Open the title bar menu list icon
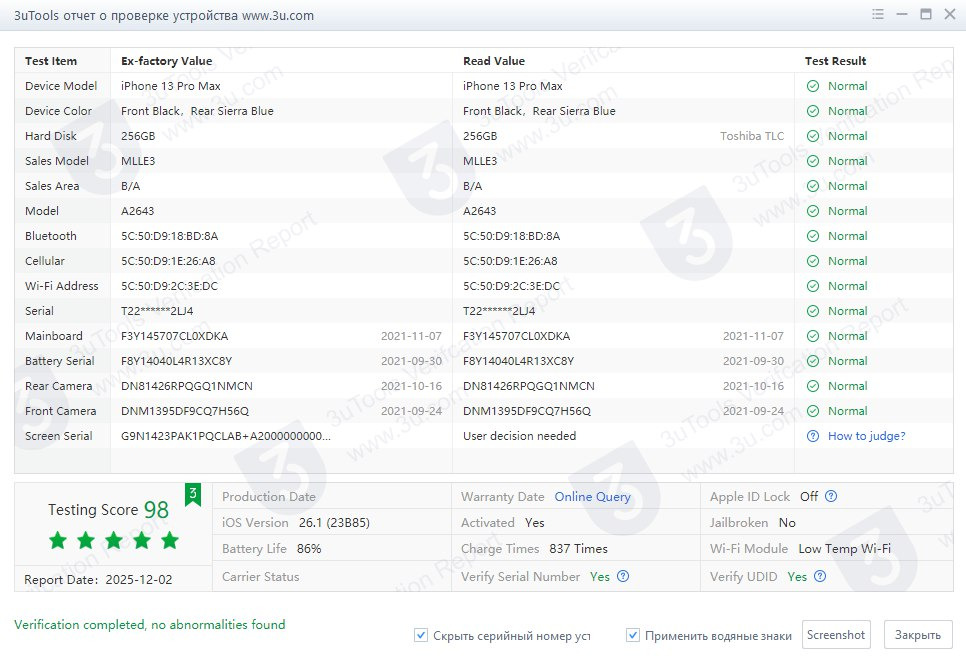Image resolution: width=966 pixels, height=664 pixels. [877, 14]
